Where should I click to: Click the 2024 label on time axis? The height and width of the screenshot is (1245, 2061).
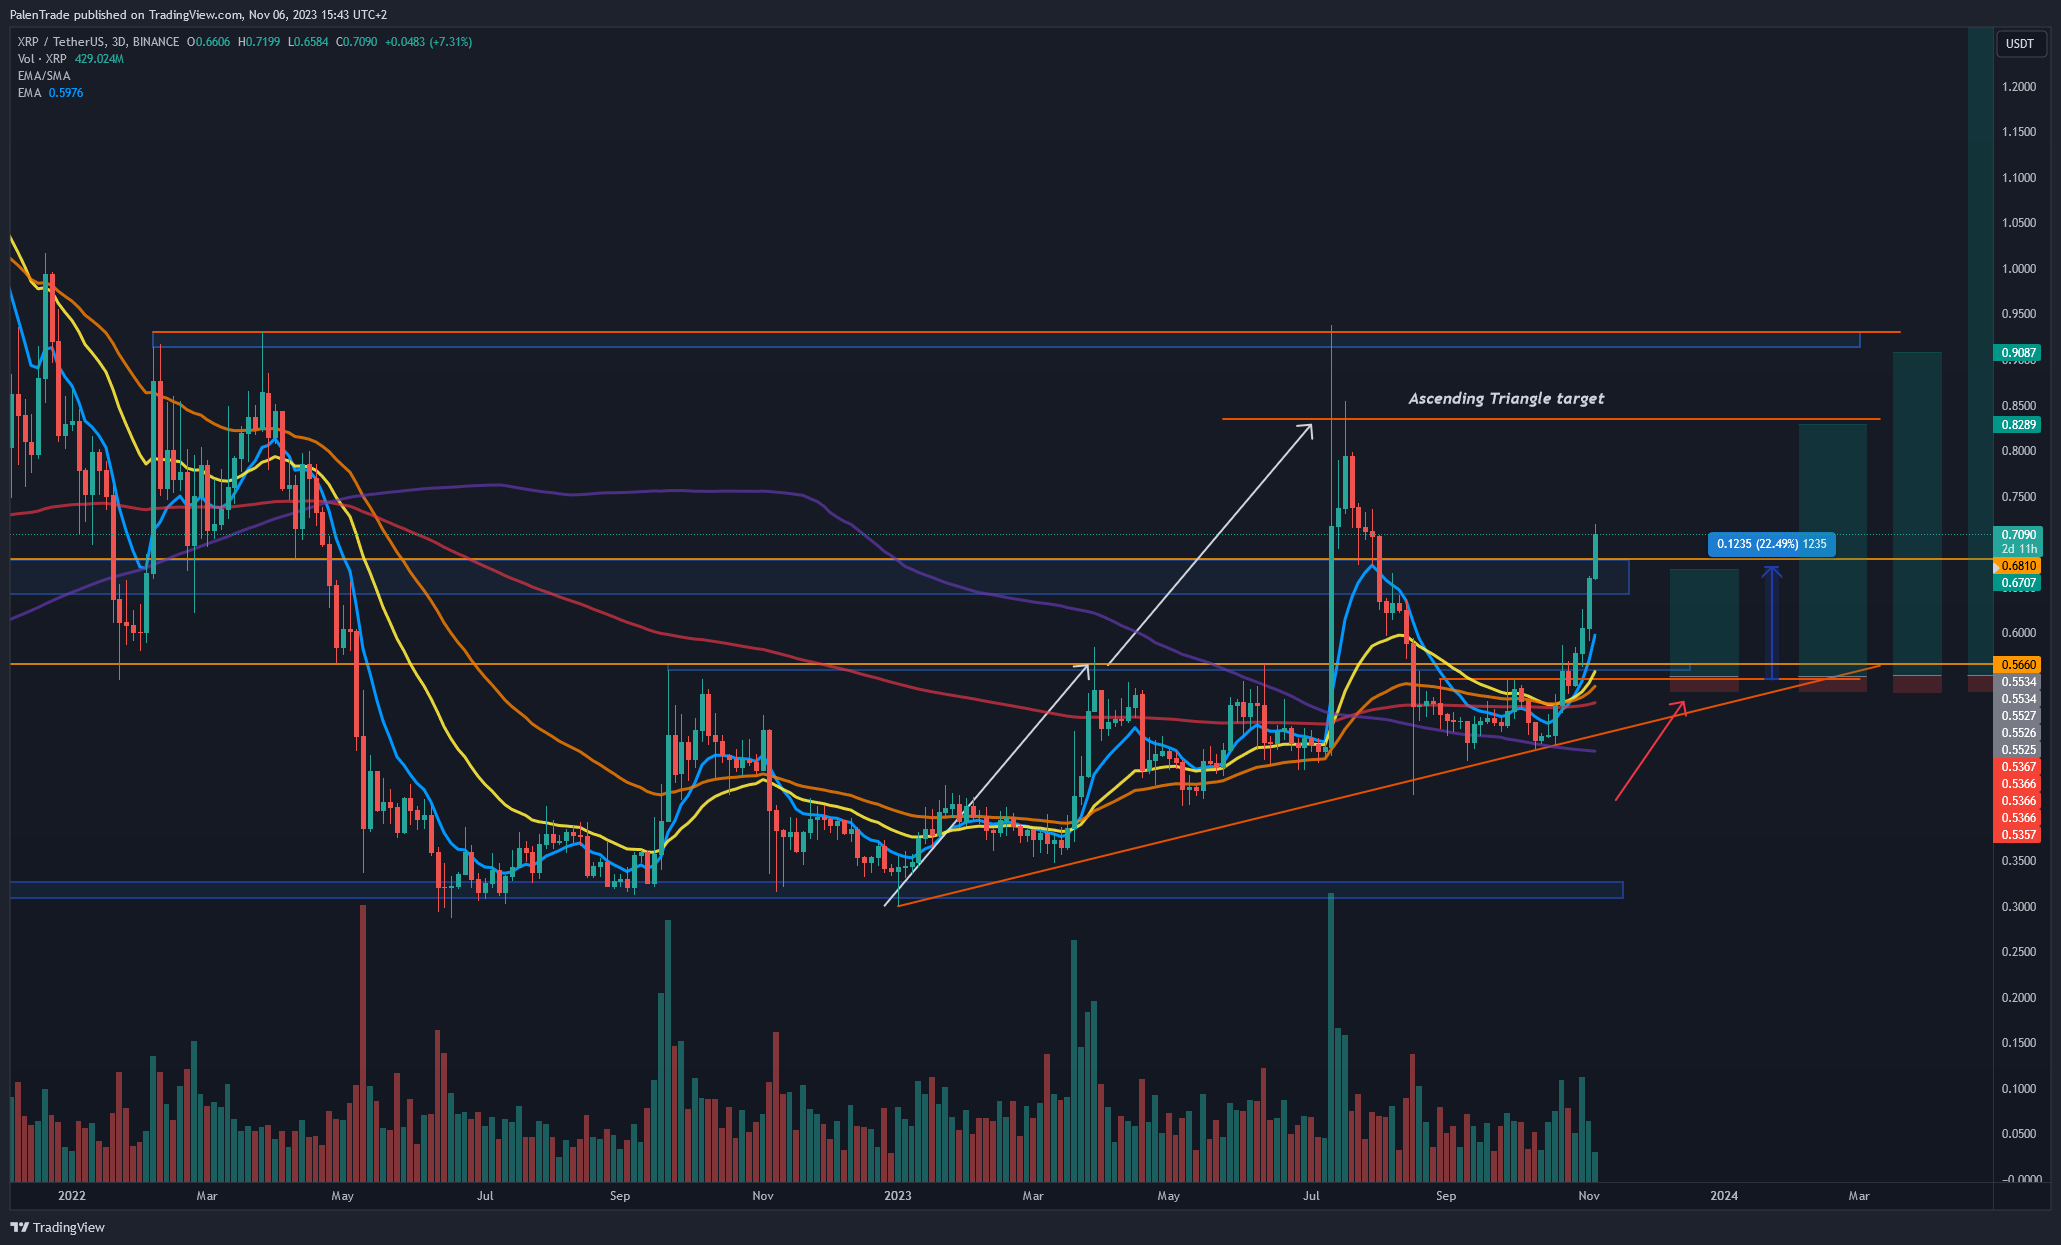point(1724,1196)
